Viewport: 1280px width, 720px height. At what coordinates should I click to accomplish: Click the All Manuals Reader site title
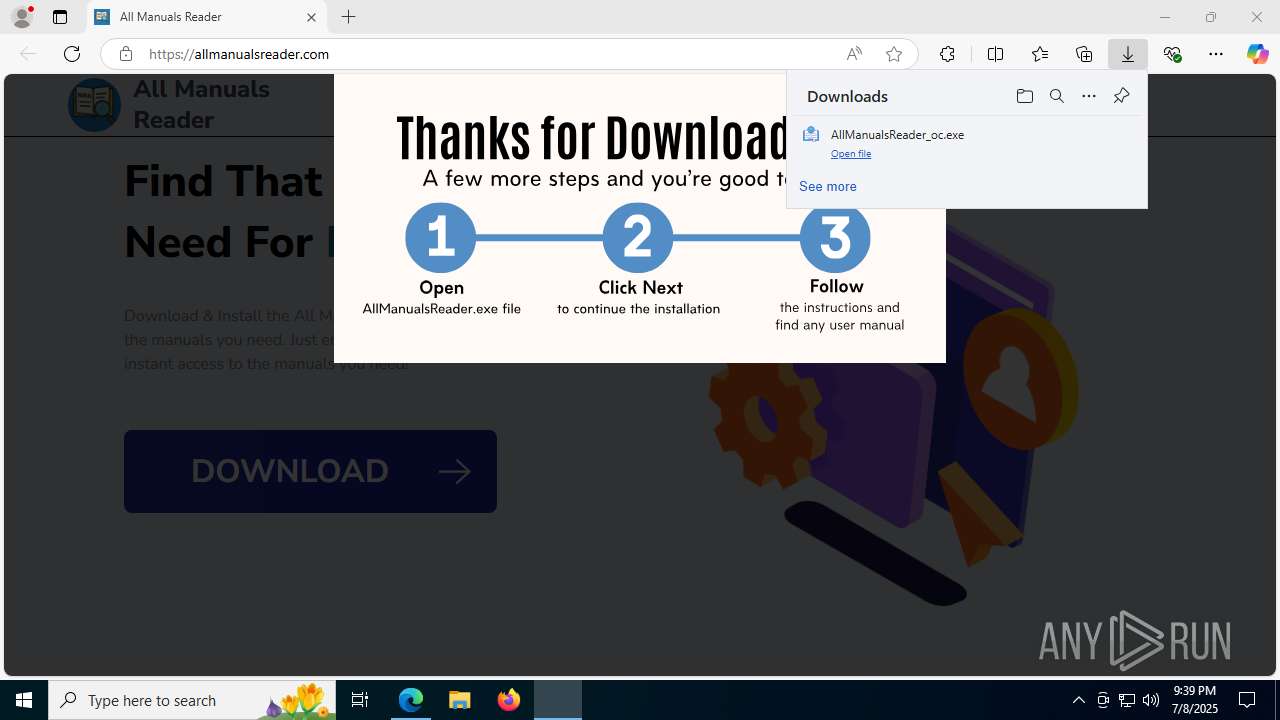click(x=201, y=104)
